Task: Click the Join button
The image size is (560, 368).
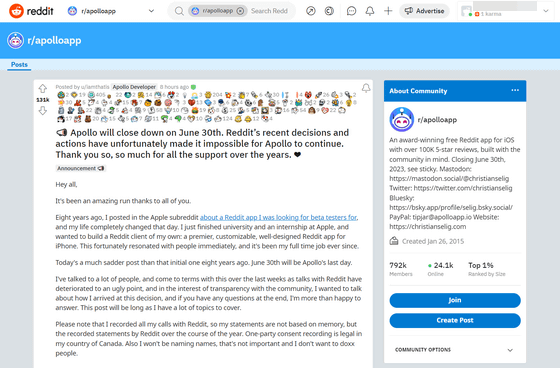Action: [455, 300]
